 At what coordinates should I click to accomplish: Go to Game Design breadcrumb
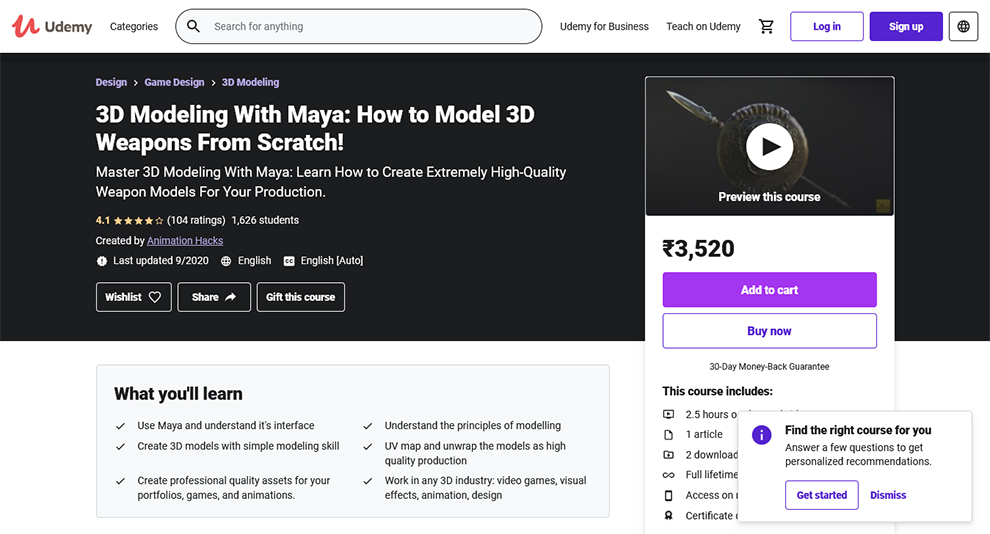(x=174, y=82)
